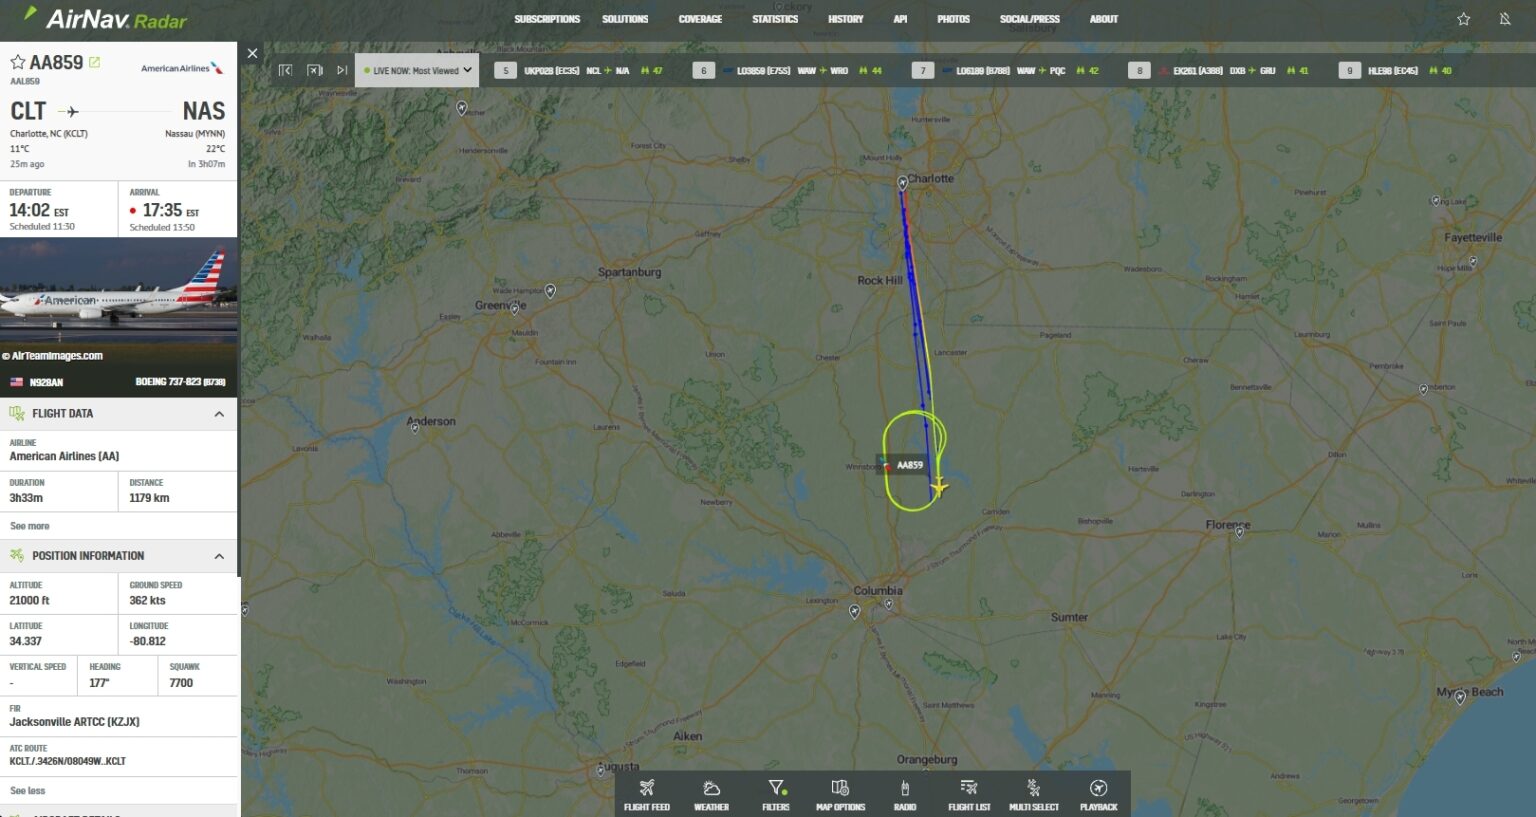Viewport: 1536px width, 817px height.
Task: Open Map Options in bottom toolbar
Action: (840, 794)
